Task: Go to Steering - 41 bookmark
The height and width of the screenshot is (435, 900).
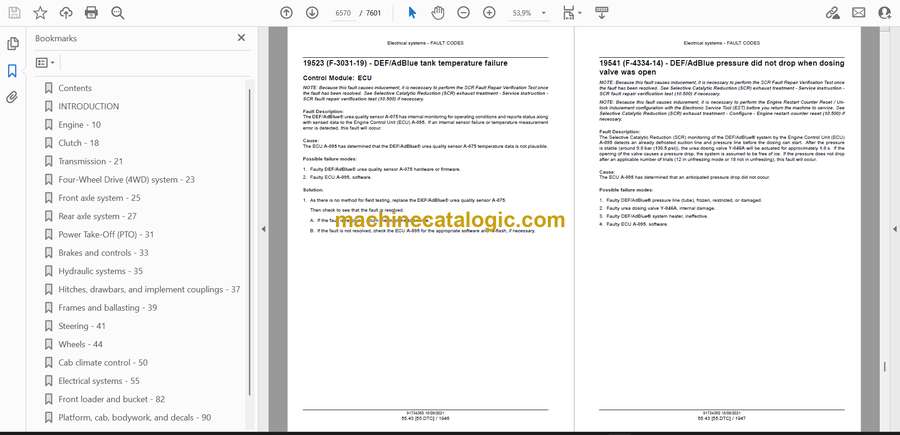Action: tap(82, 326)
